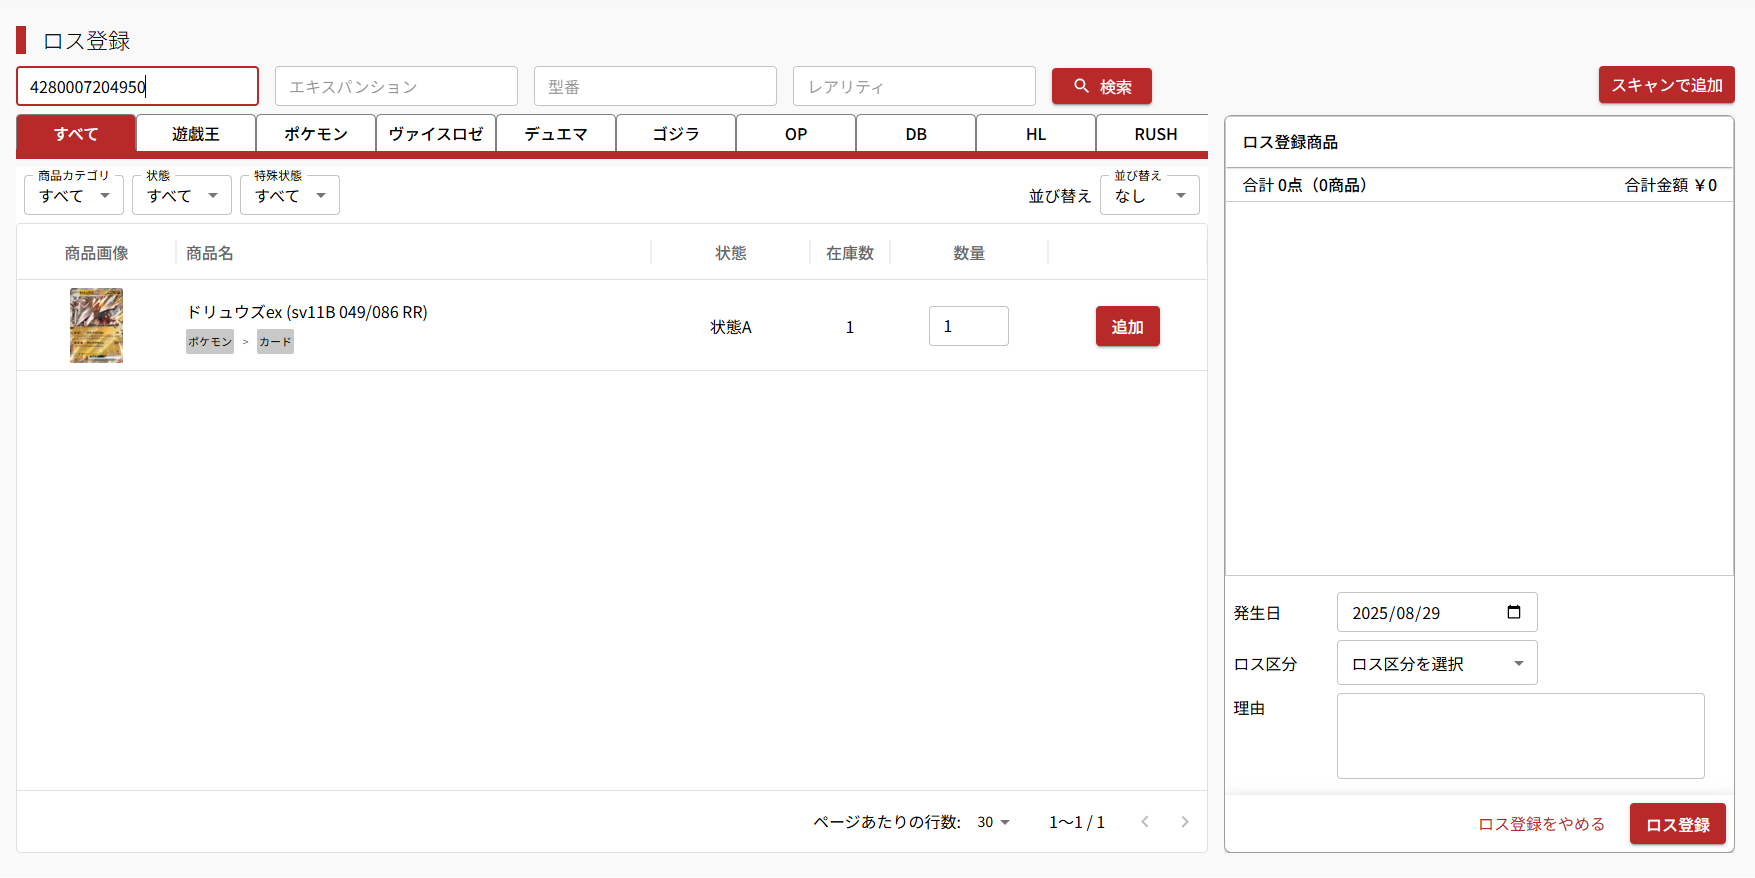Viewport: 1755px width, 878px height.
Task: Open the 状態 filter dropdown
Action: 182,196
